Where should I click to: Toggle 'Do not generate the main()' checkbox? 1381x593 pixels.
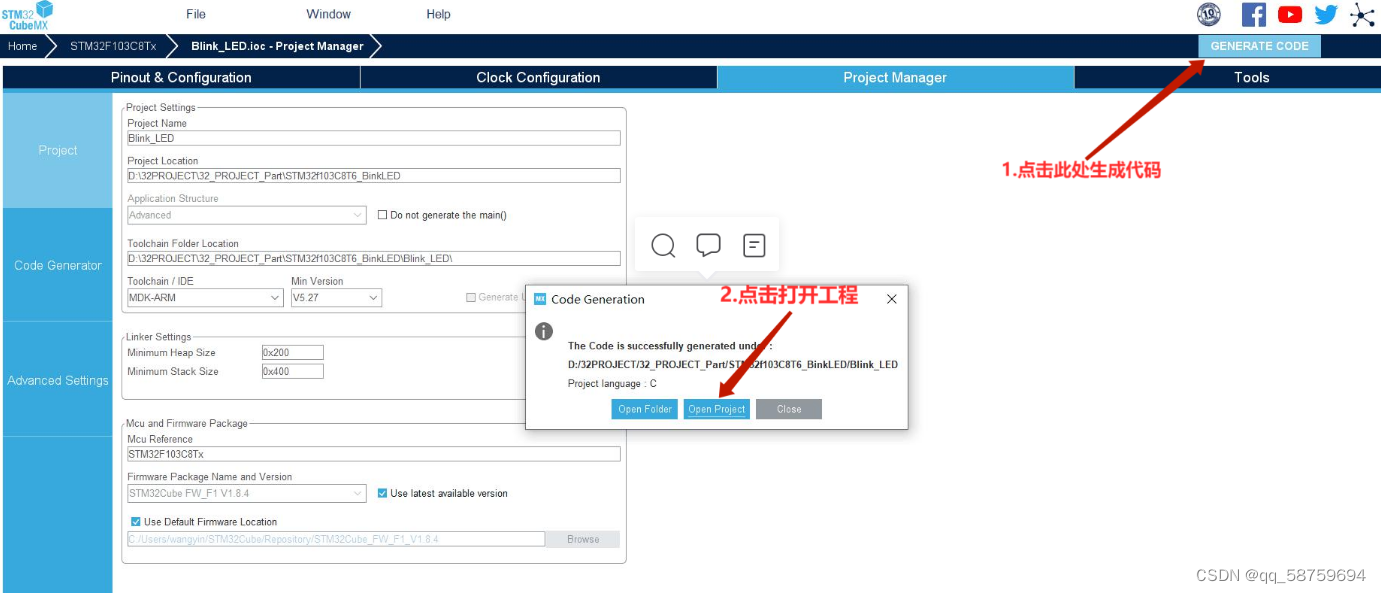pyautogui.click(x=382, y=215)
